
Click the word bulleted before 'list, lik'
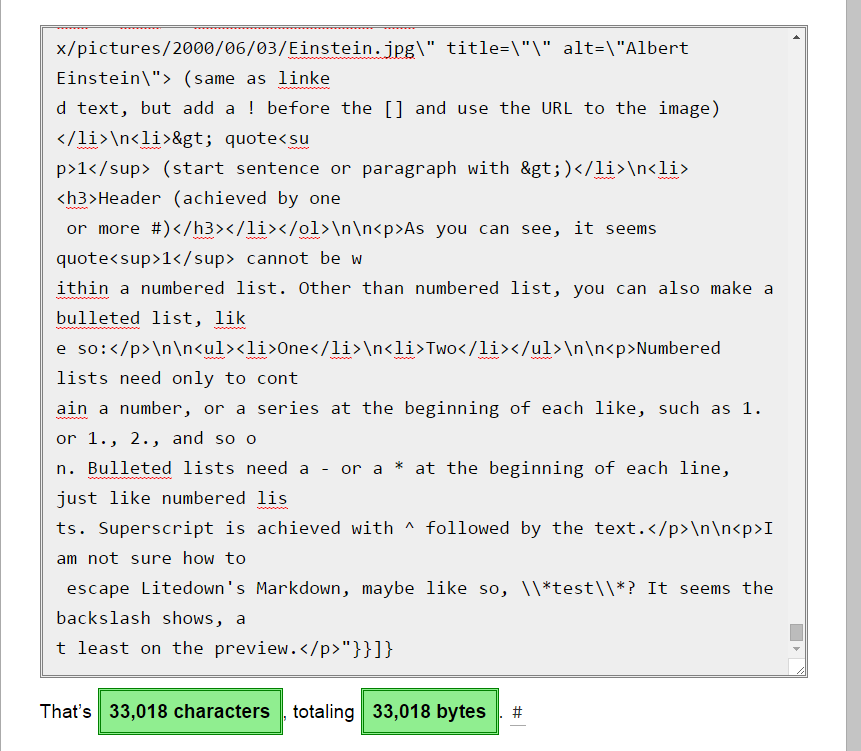point(98,318)
